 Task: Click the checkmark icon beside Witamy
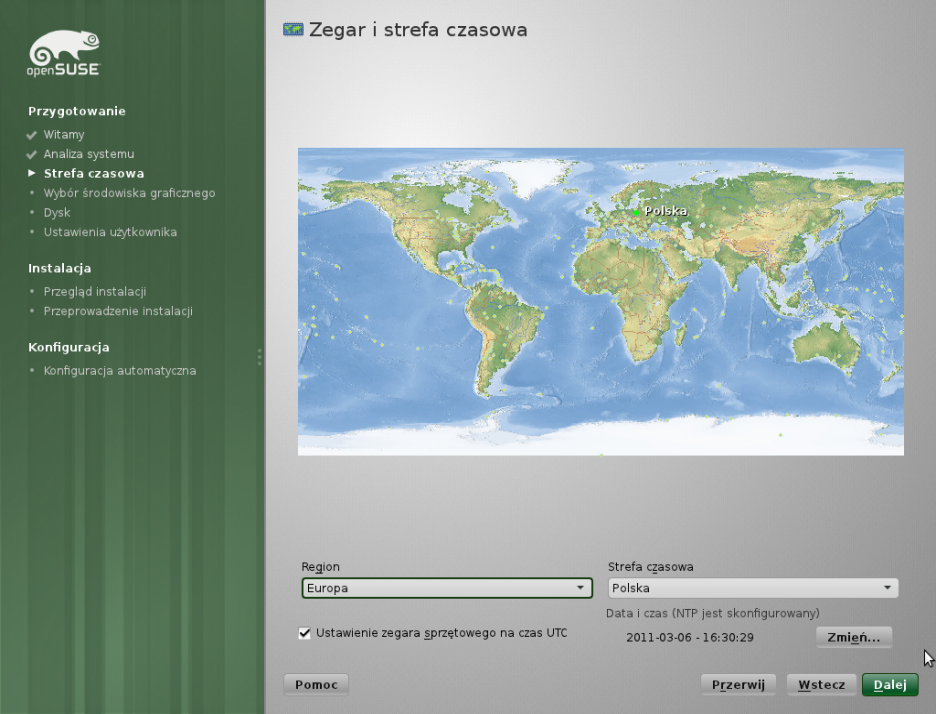click(32, 135)
